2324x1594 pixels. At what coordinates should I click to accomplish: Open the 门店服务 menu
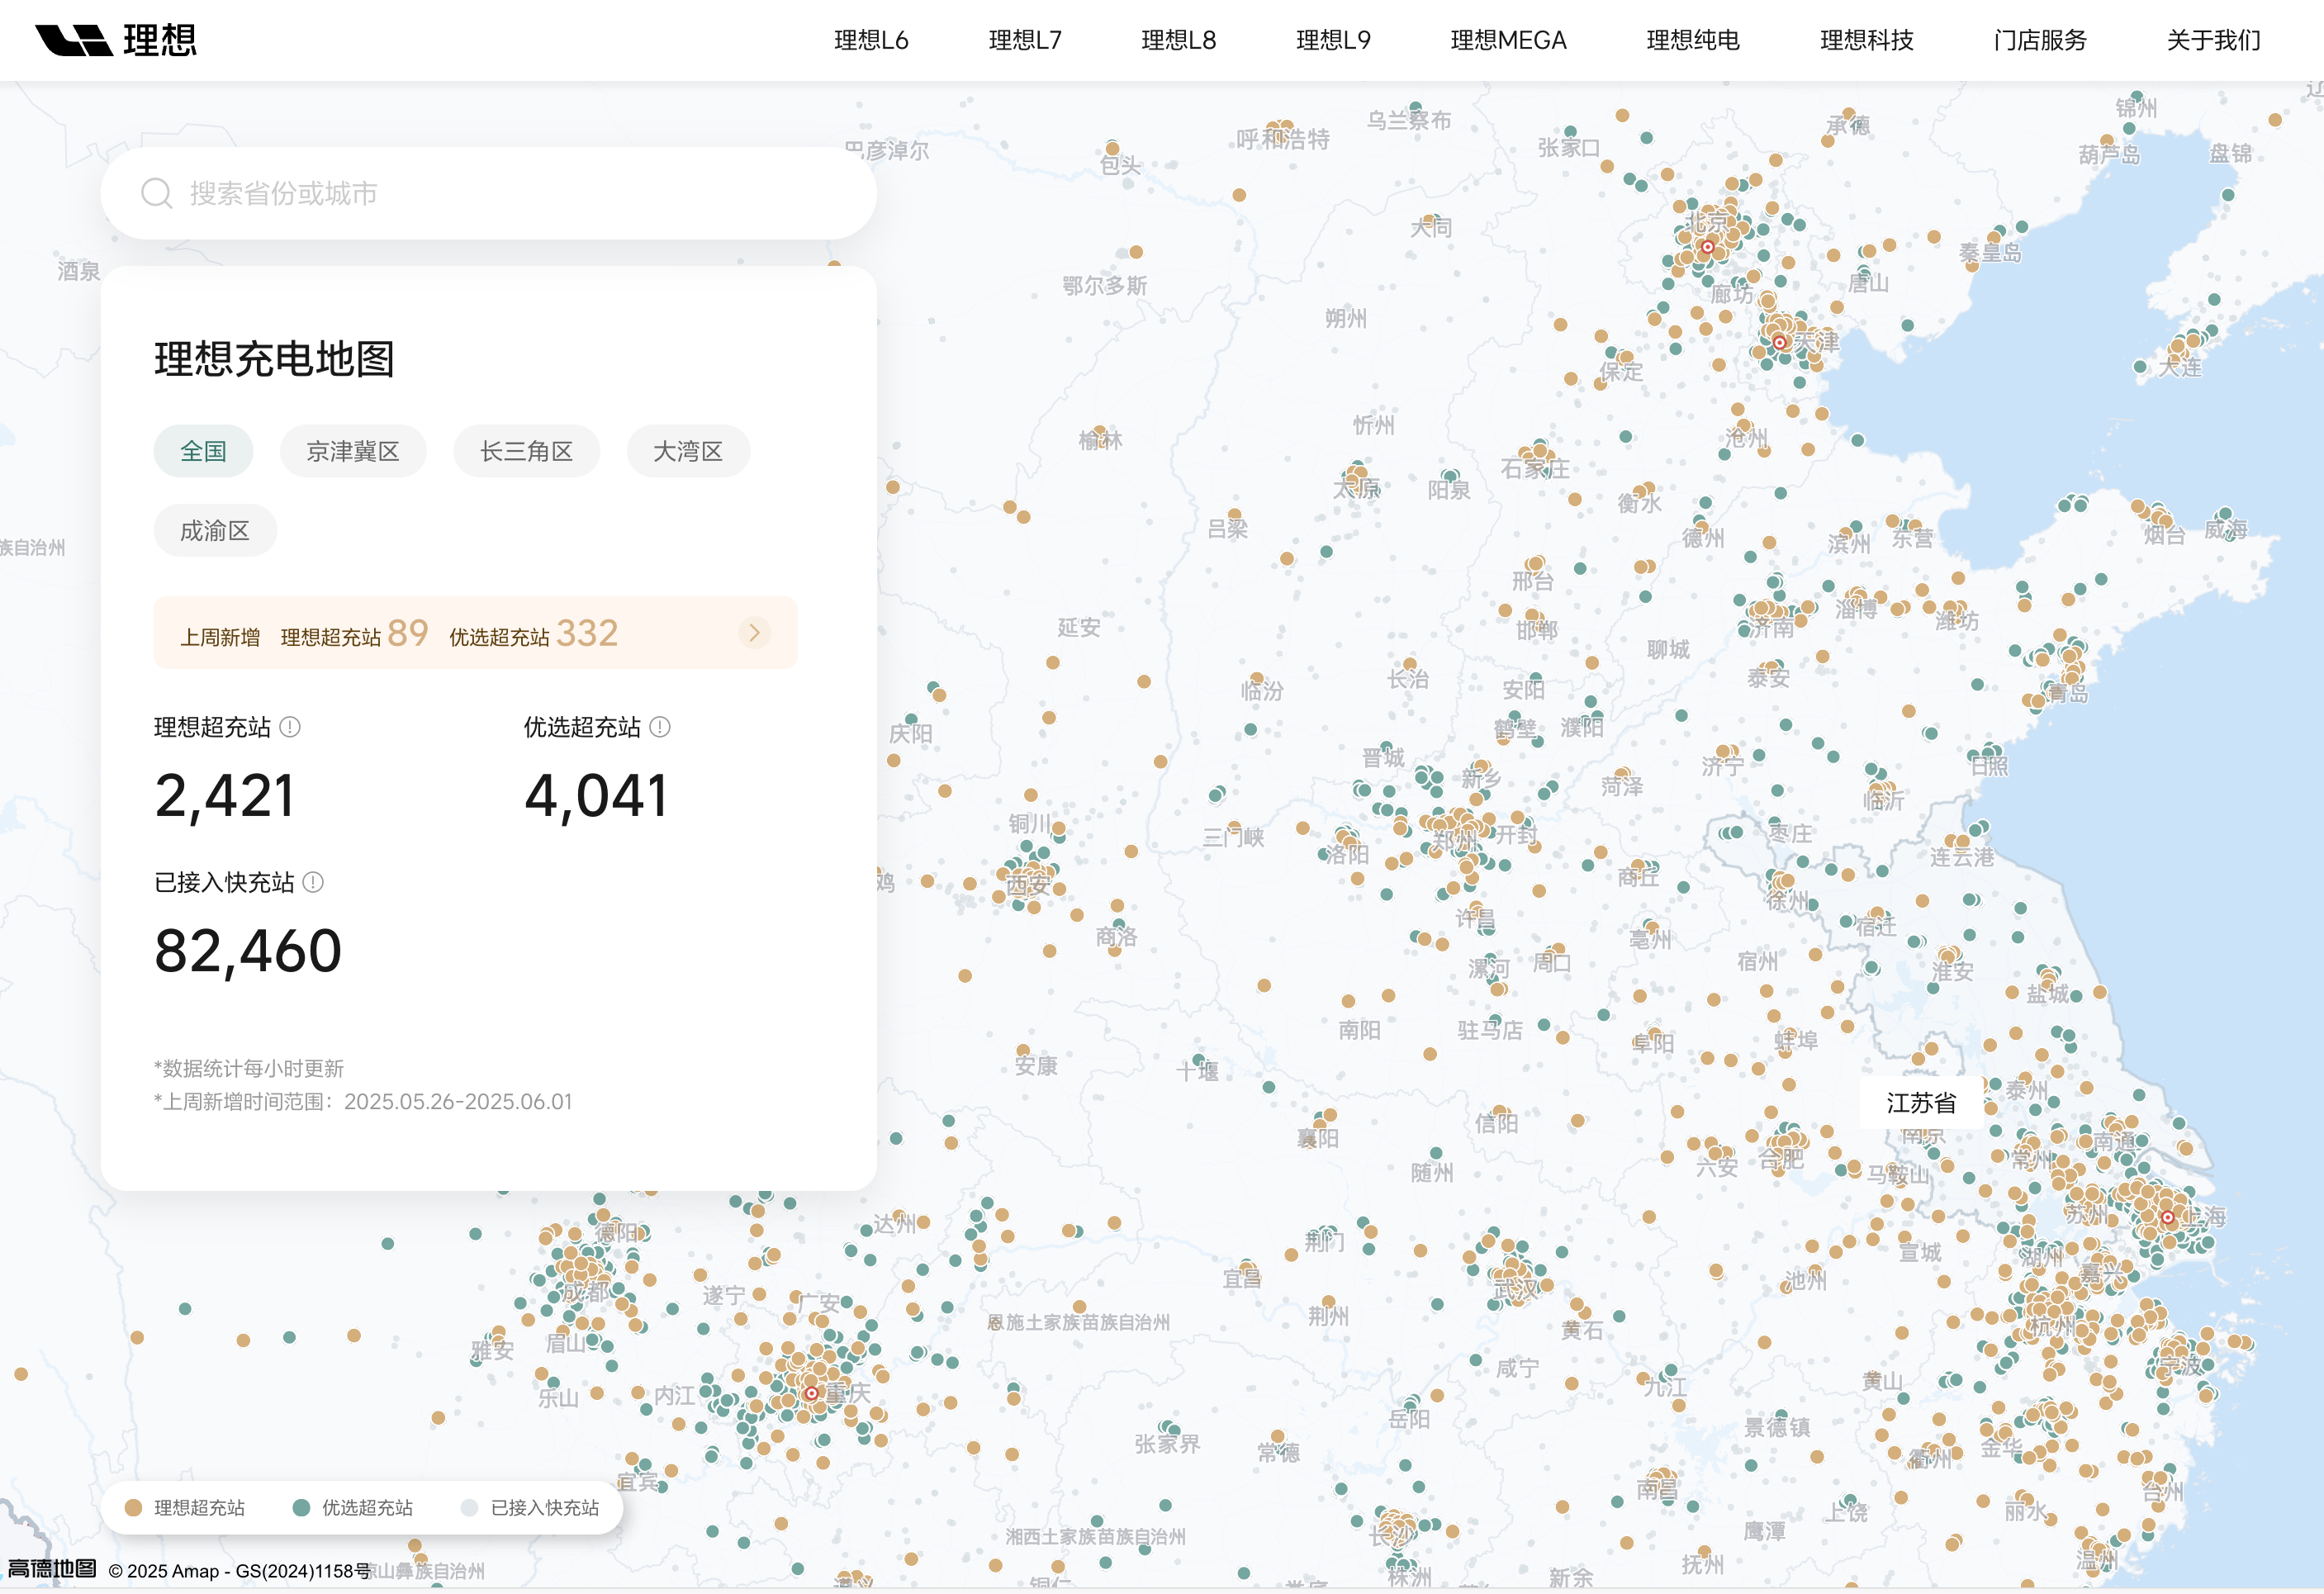[2040, 40]
